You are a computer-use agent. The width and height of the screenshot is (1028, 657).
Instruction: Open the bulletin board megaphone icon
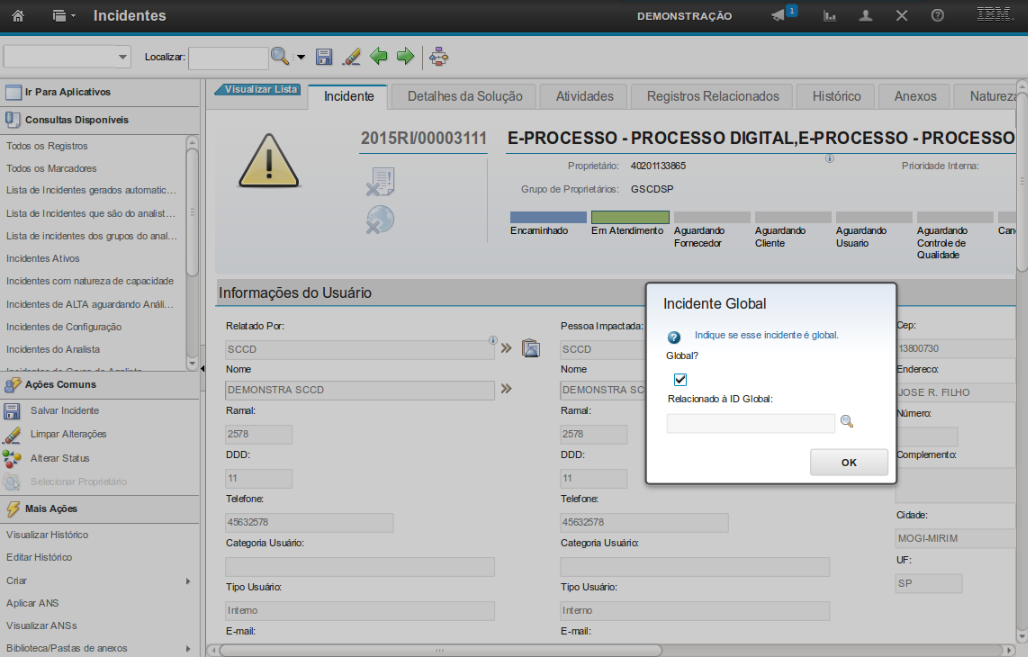pyautogui.click(x=779, y=16)
